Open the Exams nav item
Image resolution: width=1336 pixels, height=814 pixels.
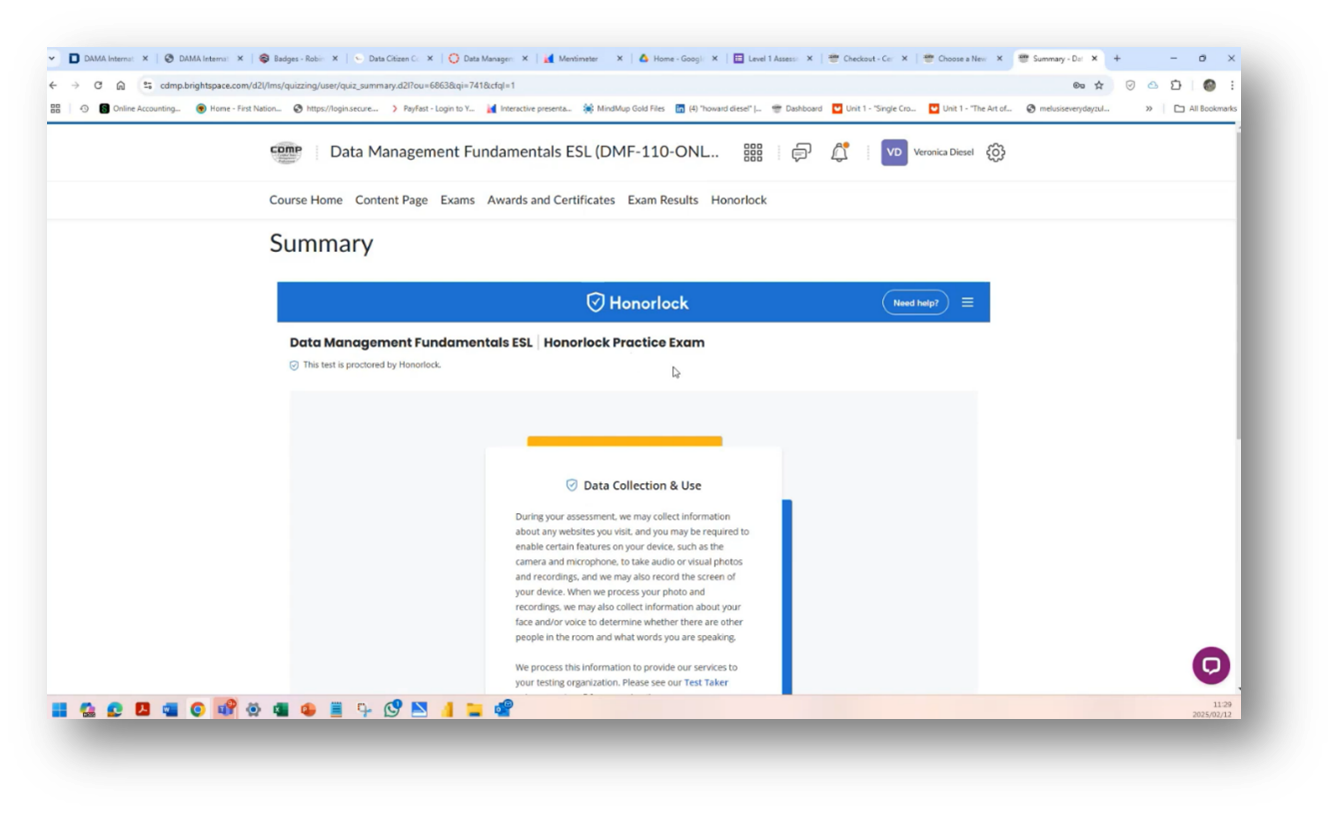457,200
